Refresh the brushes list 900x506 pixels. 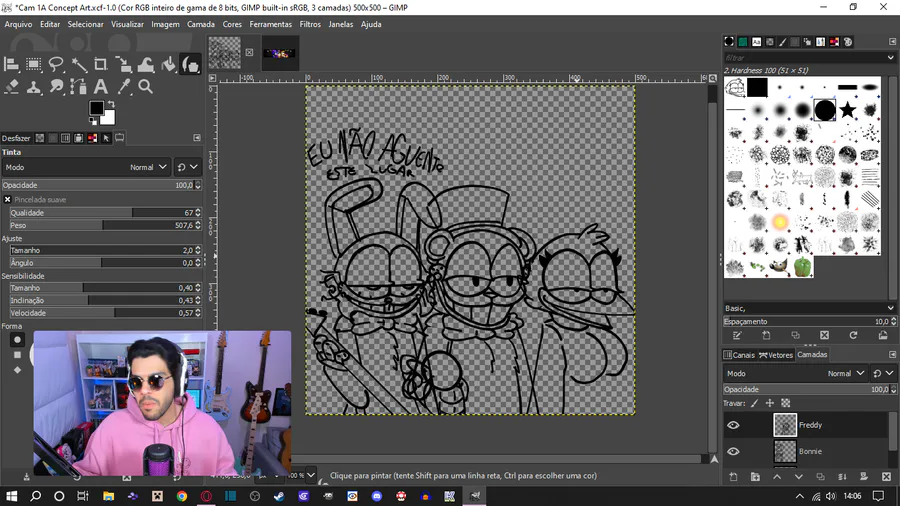tap(853, 336)
